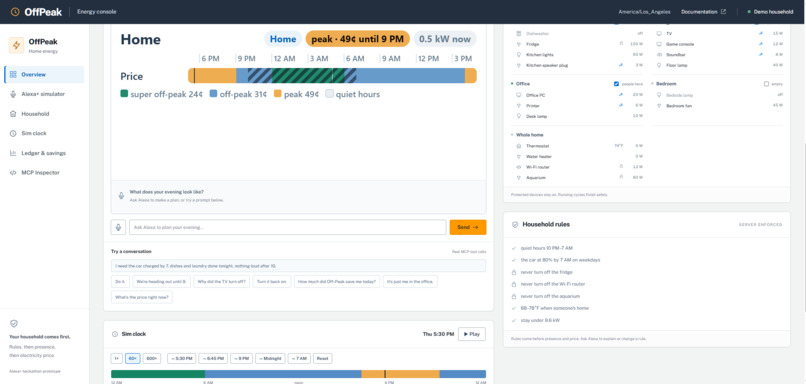The image size is (806, 384).
Task: Choose the 'Do it.' prompt chip
Action: coord(120,281)
